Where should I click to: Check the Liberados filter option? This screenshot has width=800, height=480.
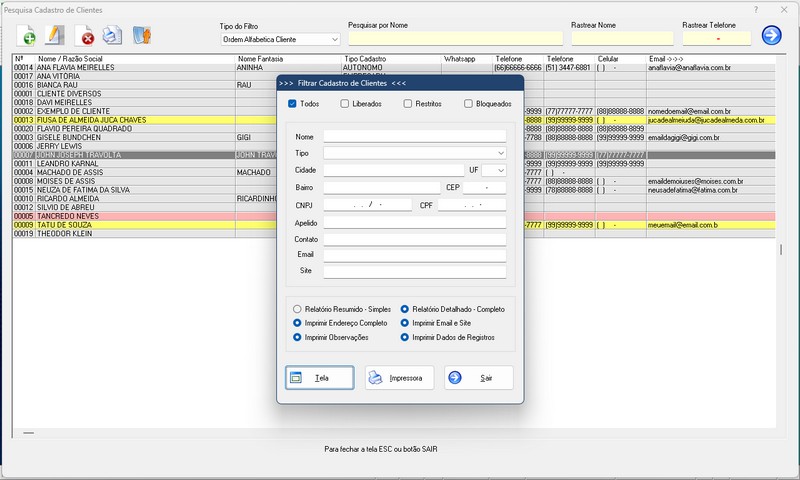coord(345,104)
